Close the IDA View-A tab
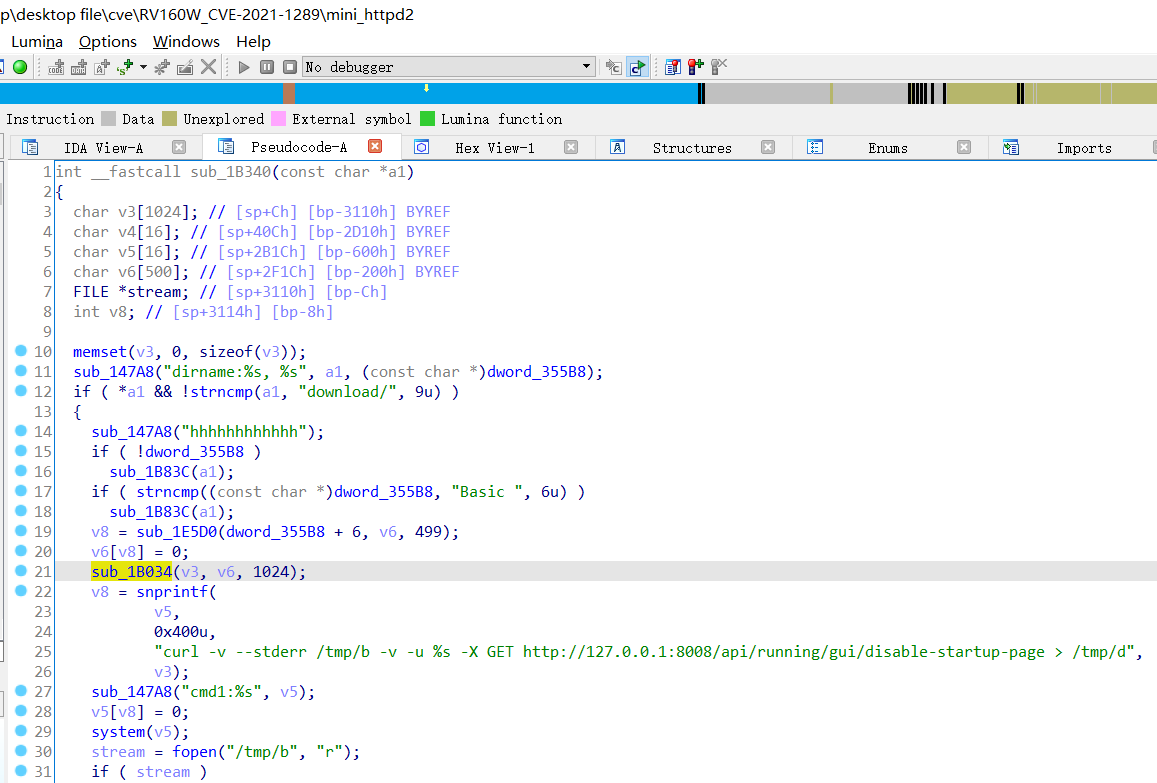 179,147
